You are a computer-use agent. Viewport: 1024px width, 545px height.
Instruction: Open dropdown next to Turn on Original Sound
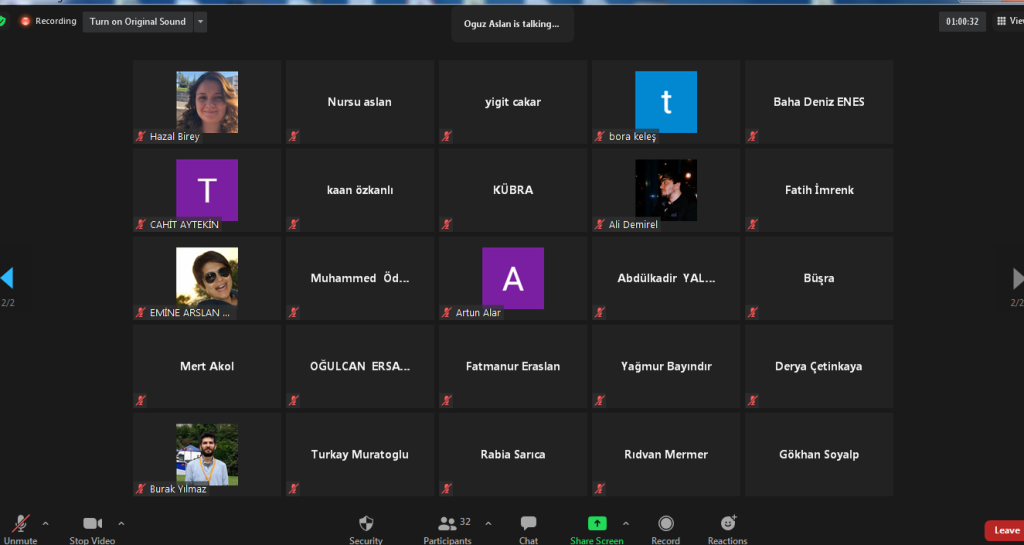pos(200,21)
